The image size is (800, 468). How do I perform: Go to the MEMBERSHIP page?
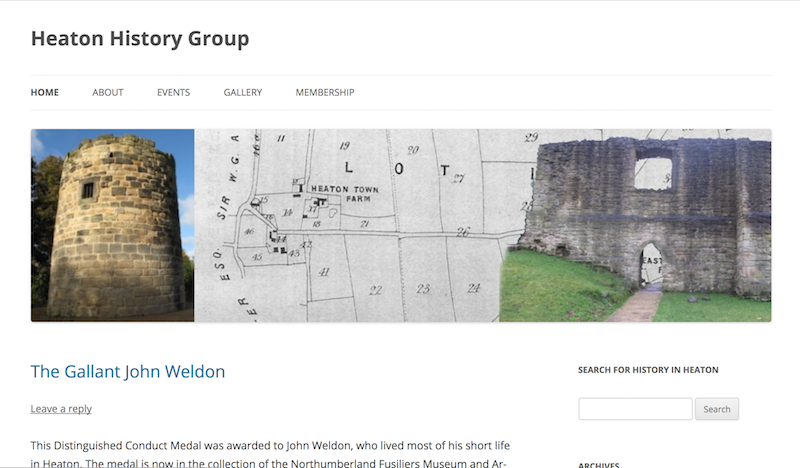(325, 92)
